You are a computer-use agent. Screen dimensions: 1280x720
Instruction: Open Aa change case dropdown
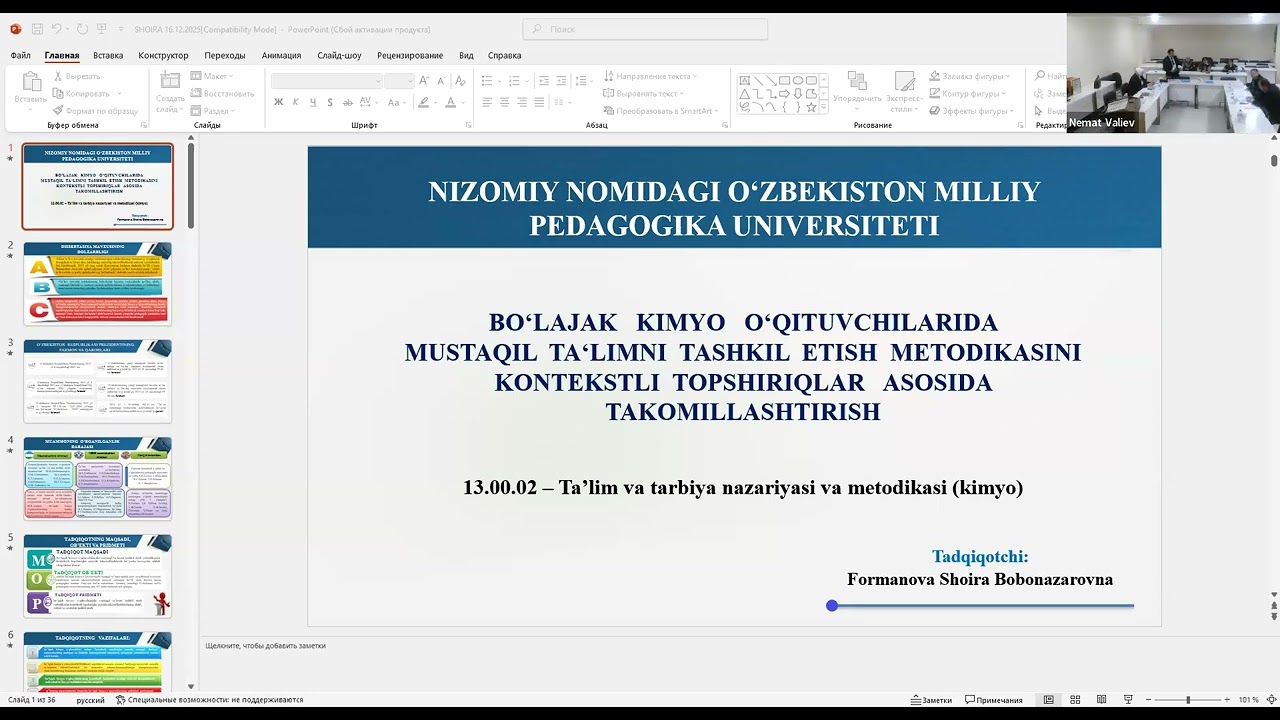pyautogui.click(x=395, y=102)
